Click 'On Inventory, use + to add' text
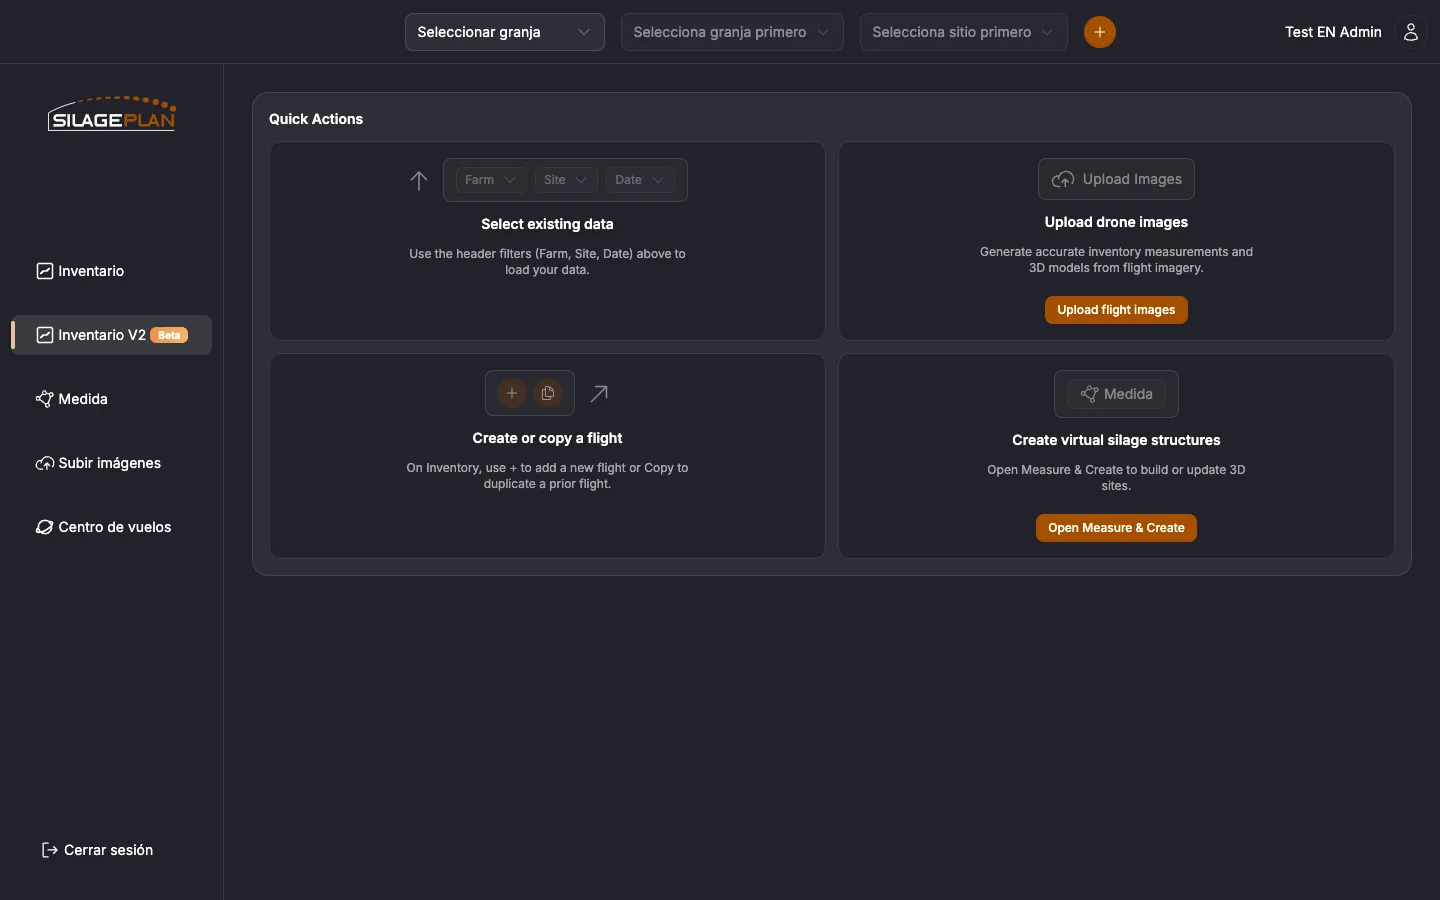Image resolution: width=1440 pixels, height=900 pixels. [547, 476]
